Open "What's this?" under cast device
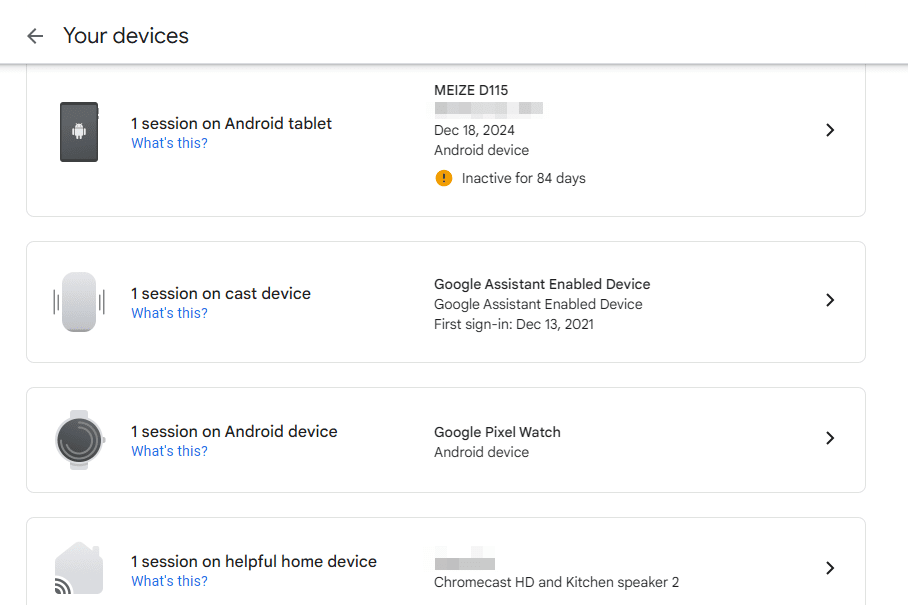Image resolution: width=908 pixels, height=605 pixels. coord(169,313)
